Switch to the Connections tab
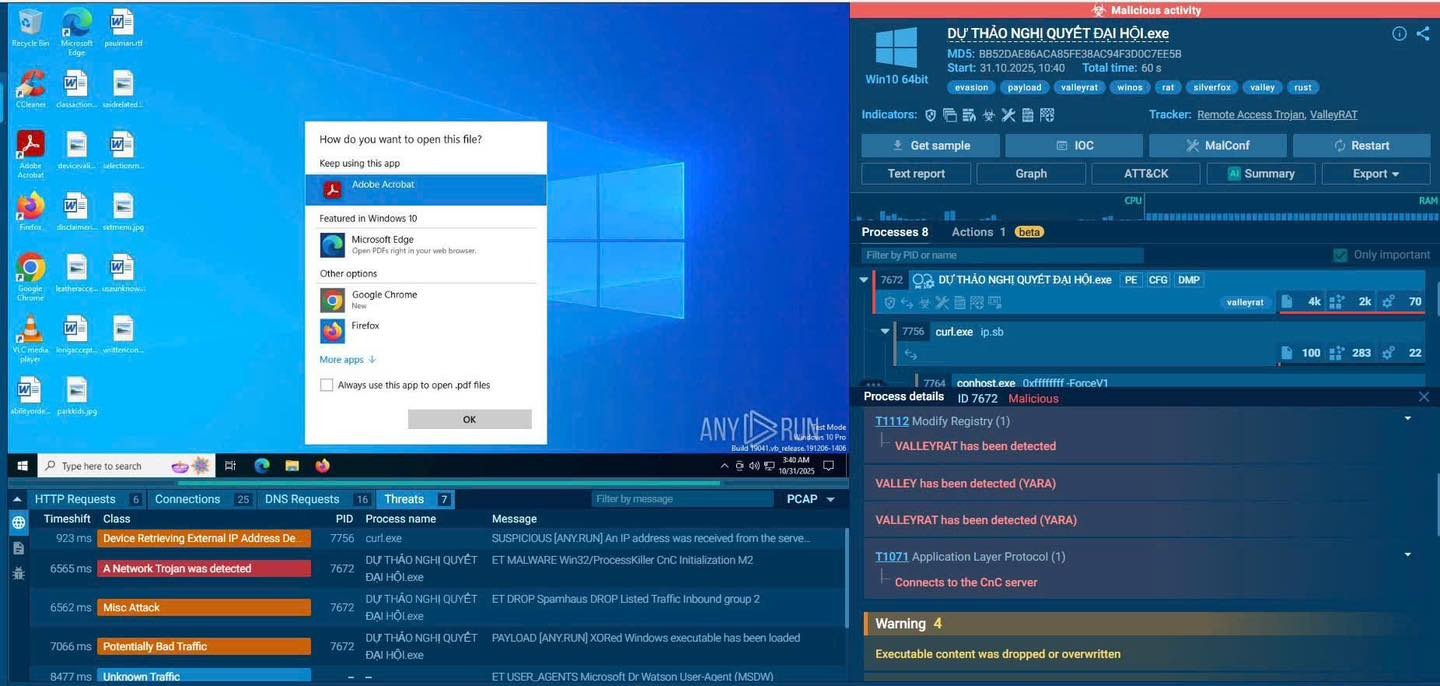 190,498
